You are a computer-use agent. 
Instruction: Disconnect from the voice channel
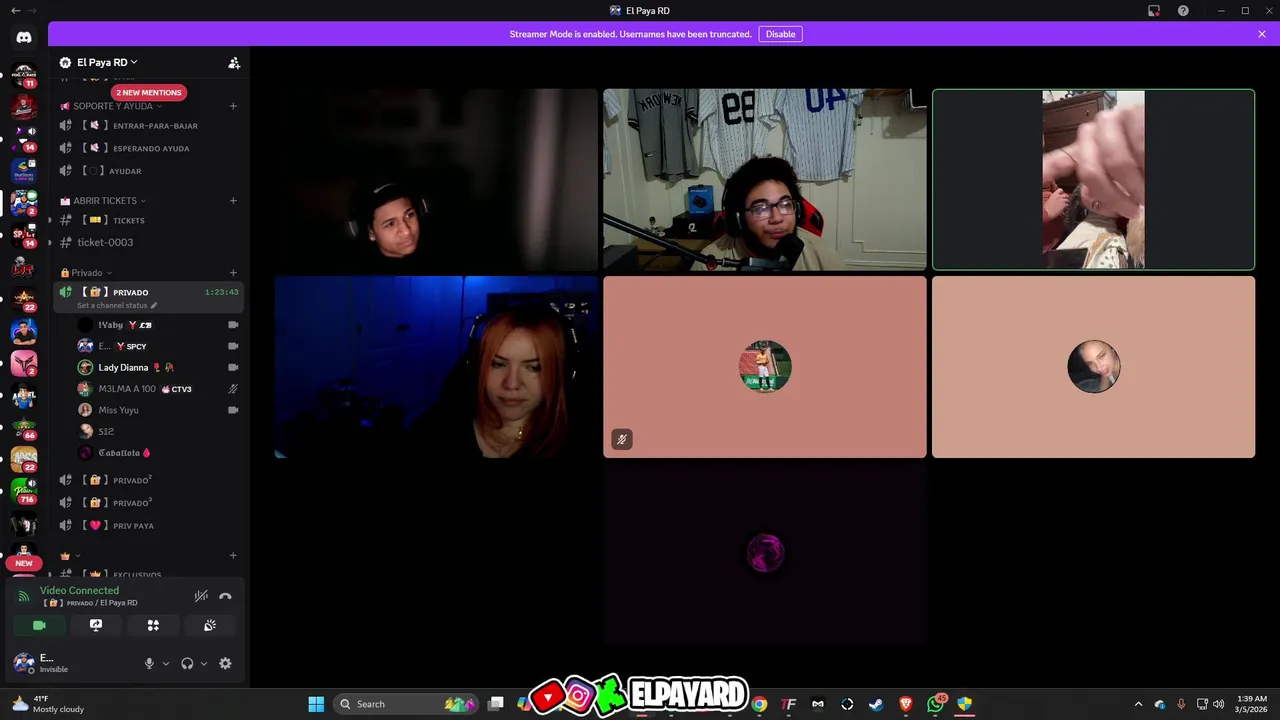point(225,596)
